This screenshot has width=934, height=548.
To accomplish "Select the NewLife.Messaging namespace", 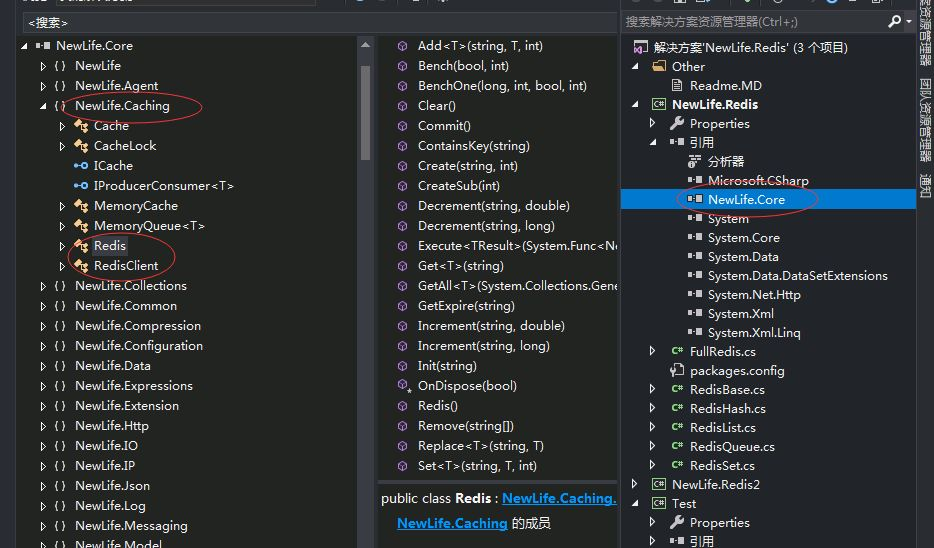I will (x=131, y=526).
